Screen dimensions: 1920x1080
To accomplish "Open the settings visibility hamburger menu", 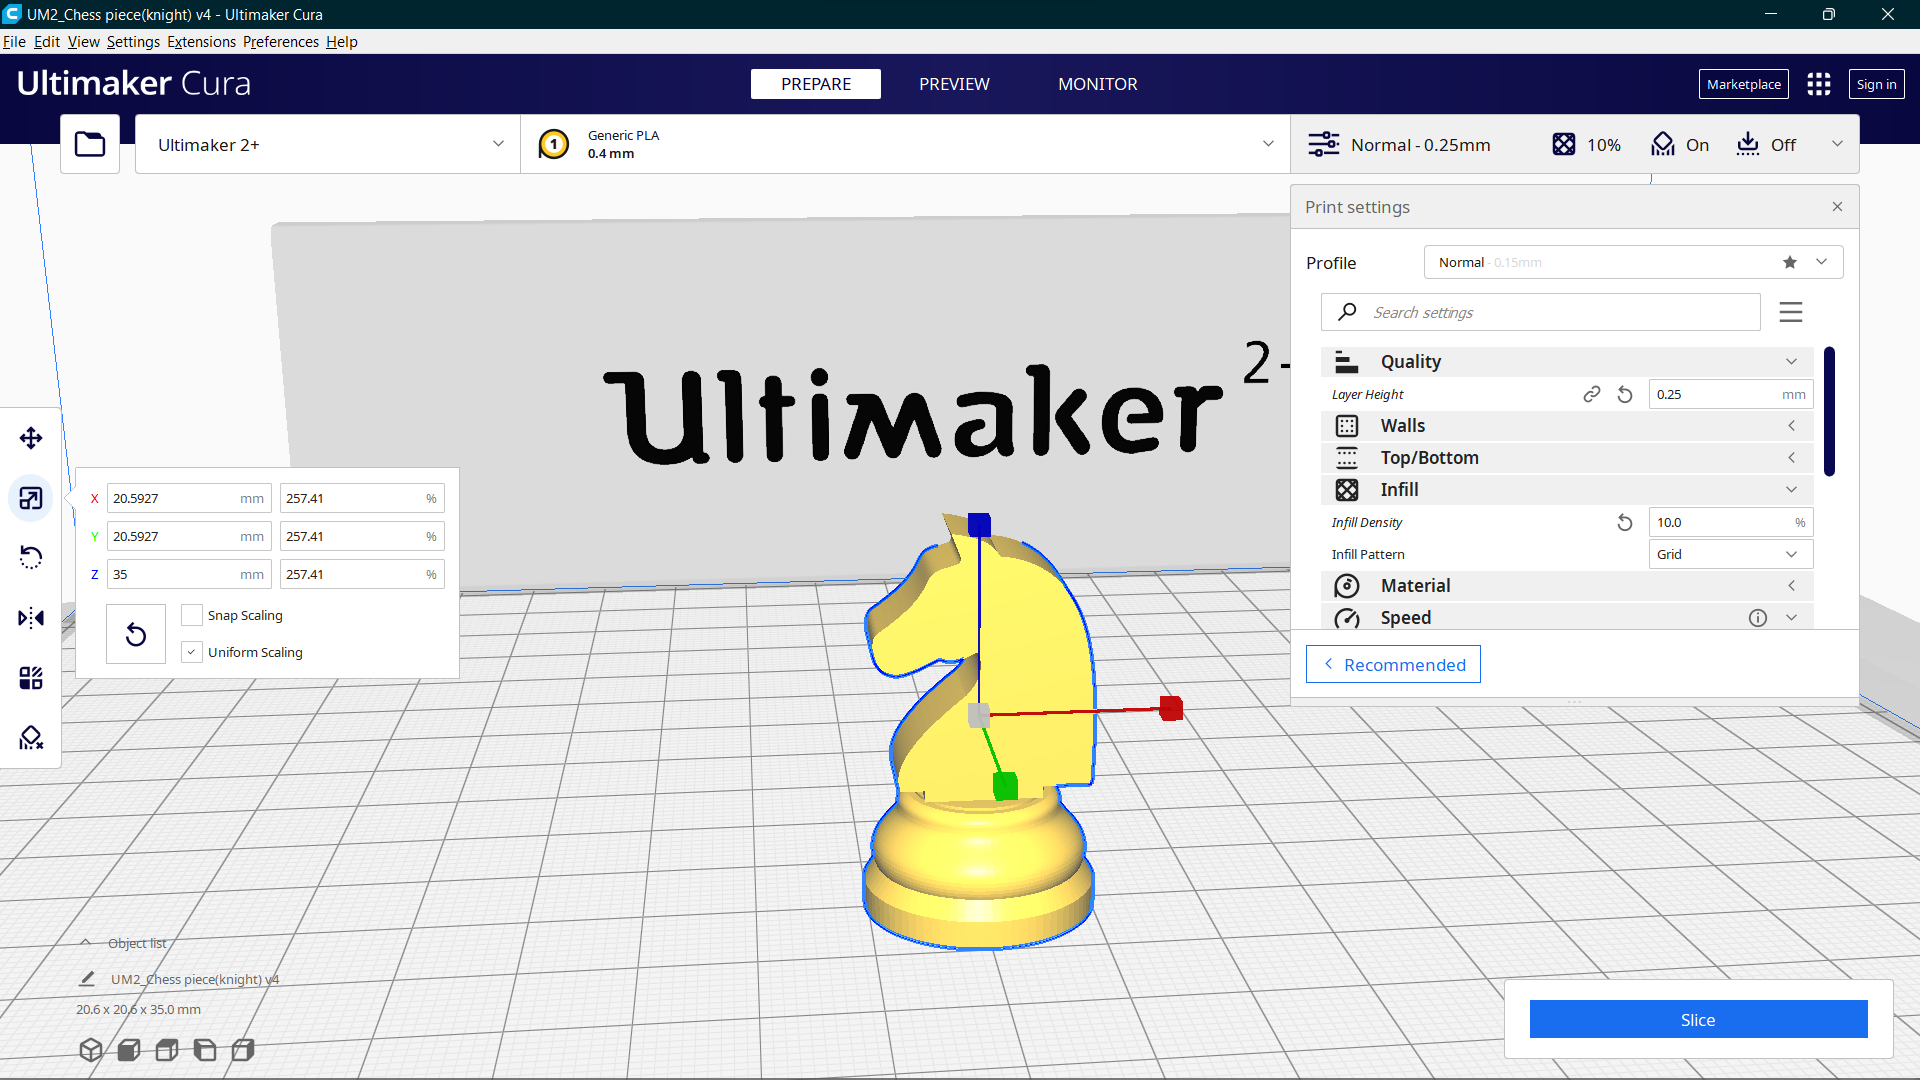I will point(1791,312).
